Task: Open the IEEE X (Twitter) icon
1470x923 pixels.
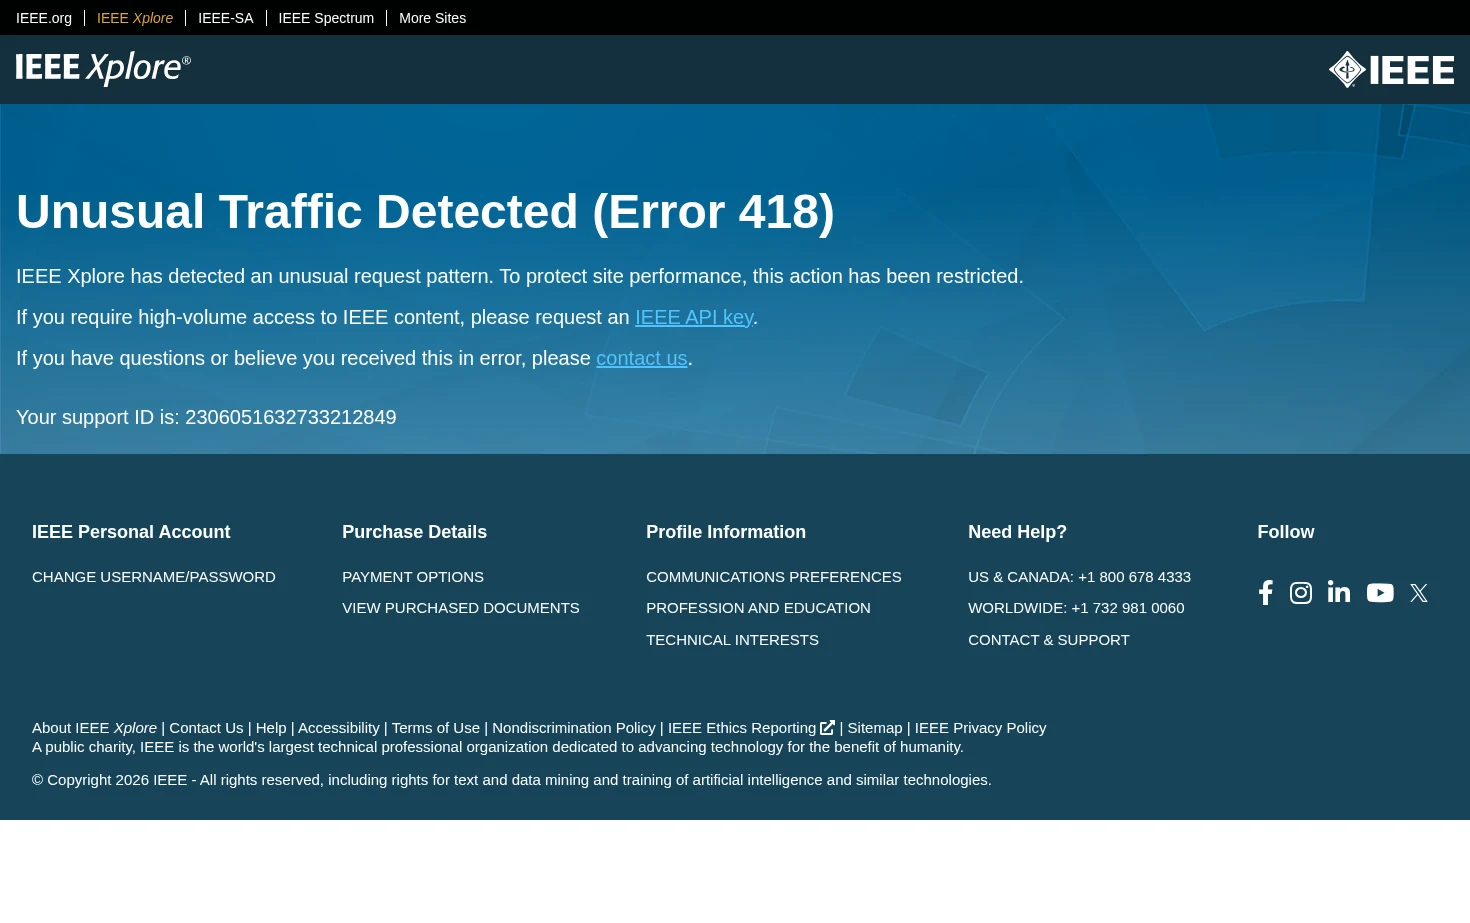Action: (x=1419, y=593)
